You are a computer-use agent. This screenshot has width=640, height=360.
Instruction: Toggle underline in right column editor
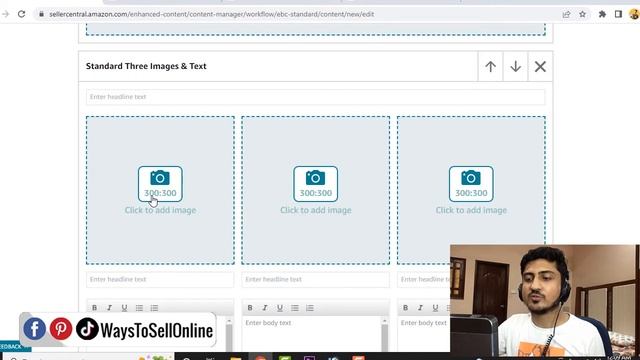(x=436, y=308)
